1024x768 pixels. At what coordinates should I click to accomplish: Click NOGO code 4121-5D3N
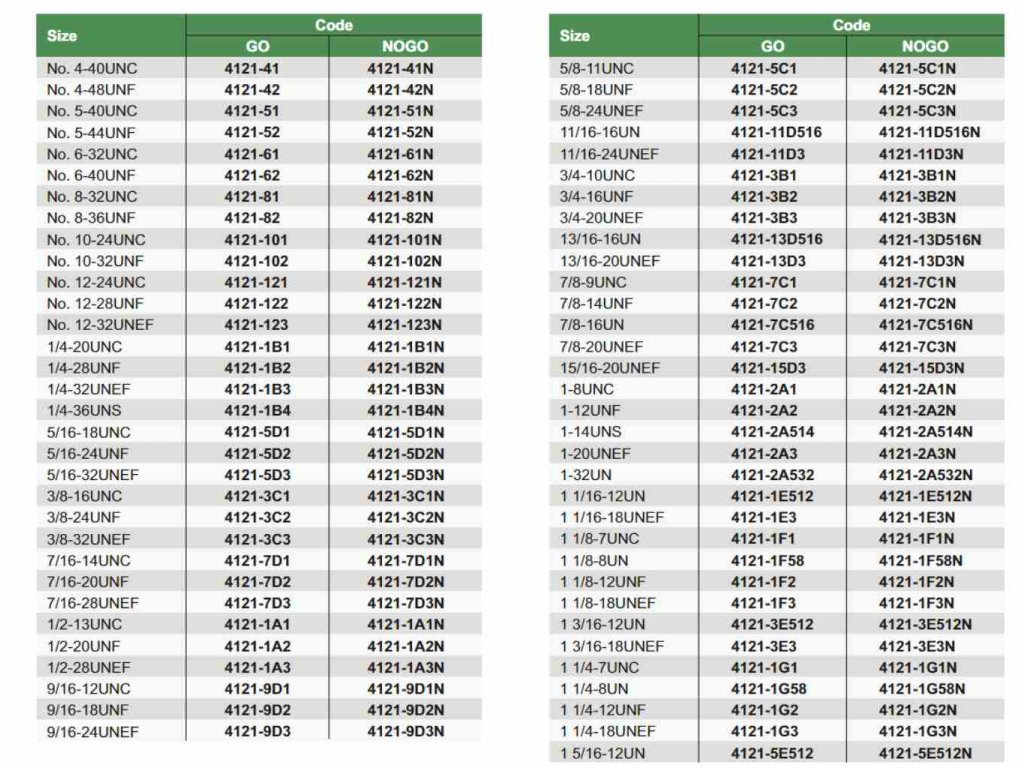tap(405, 475)
